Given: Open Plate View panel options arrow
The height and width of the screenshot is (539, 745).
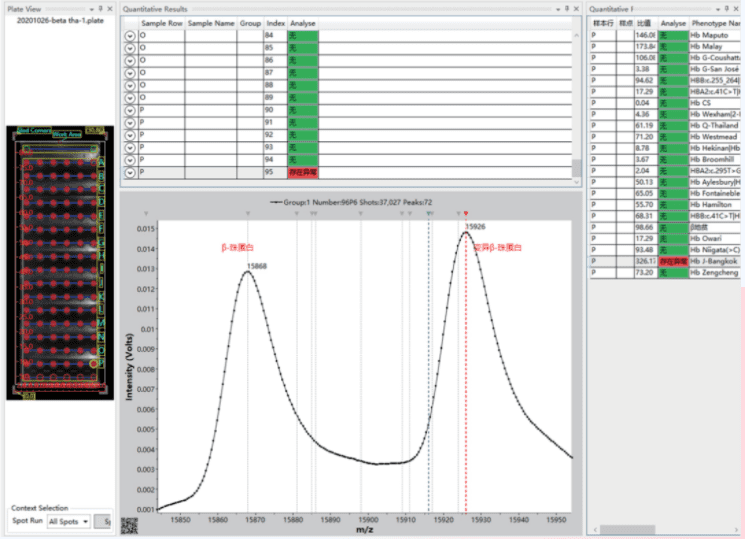Looking at the screenshot, I should click(92, 8).
